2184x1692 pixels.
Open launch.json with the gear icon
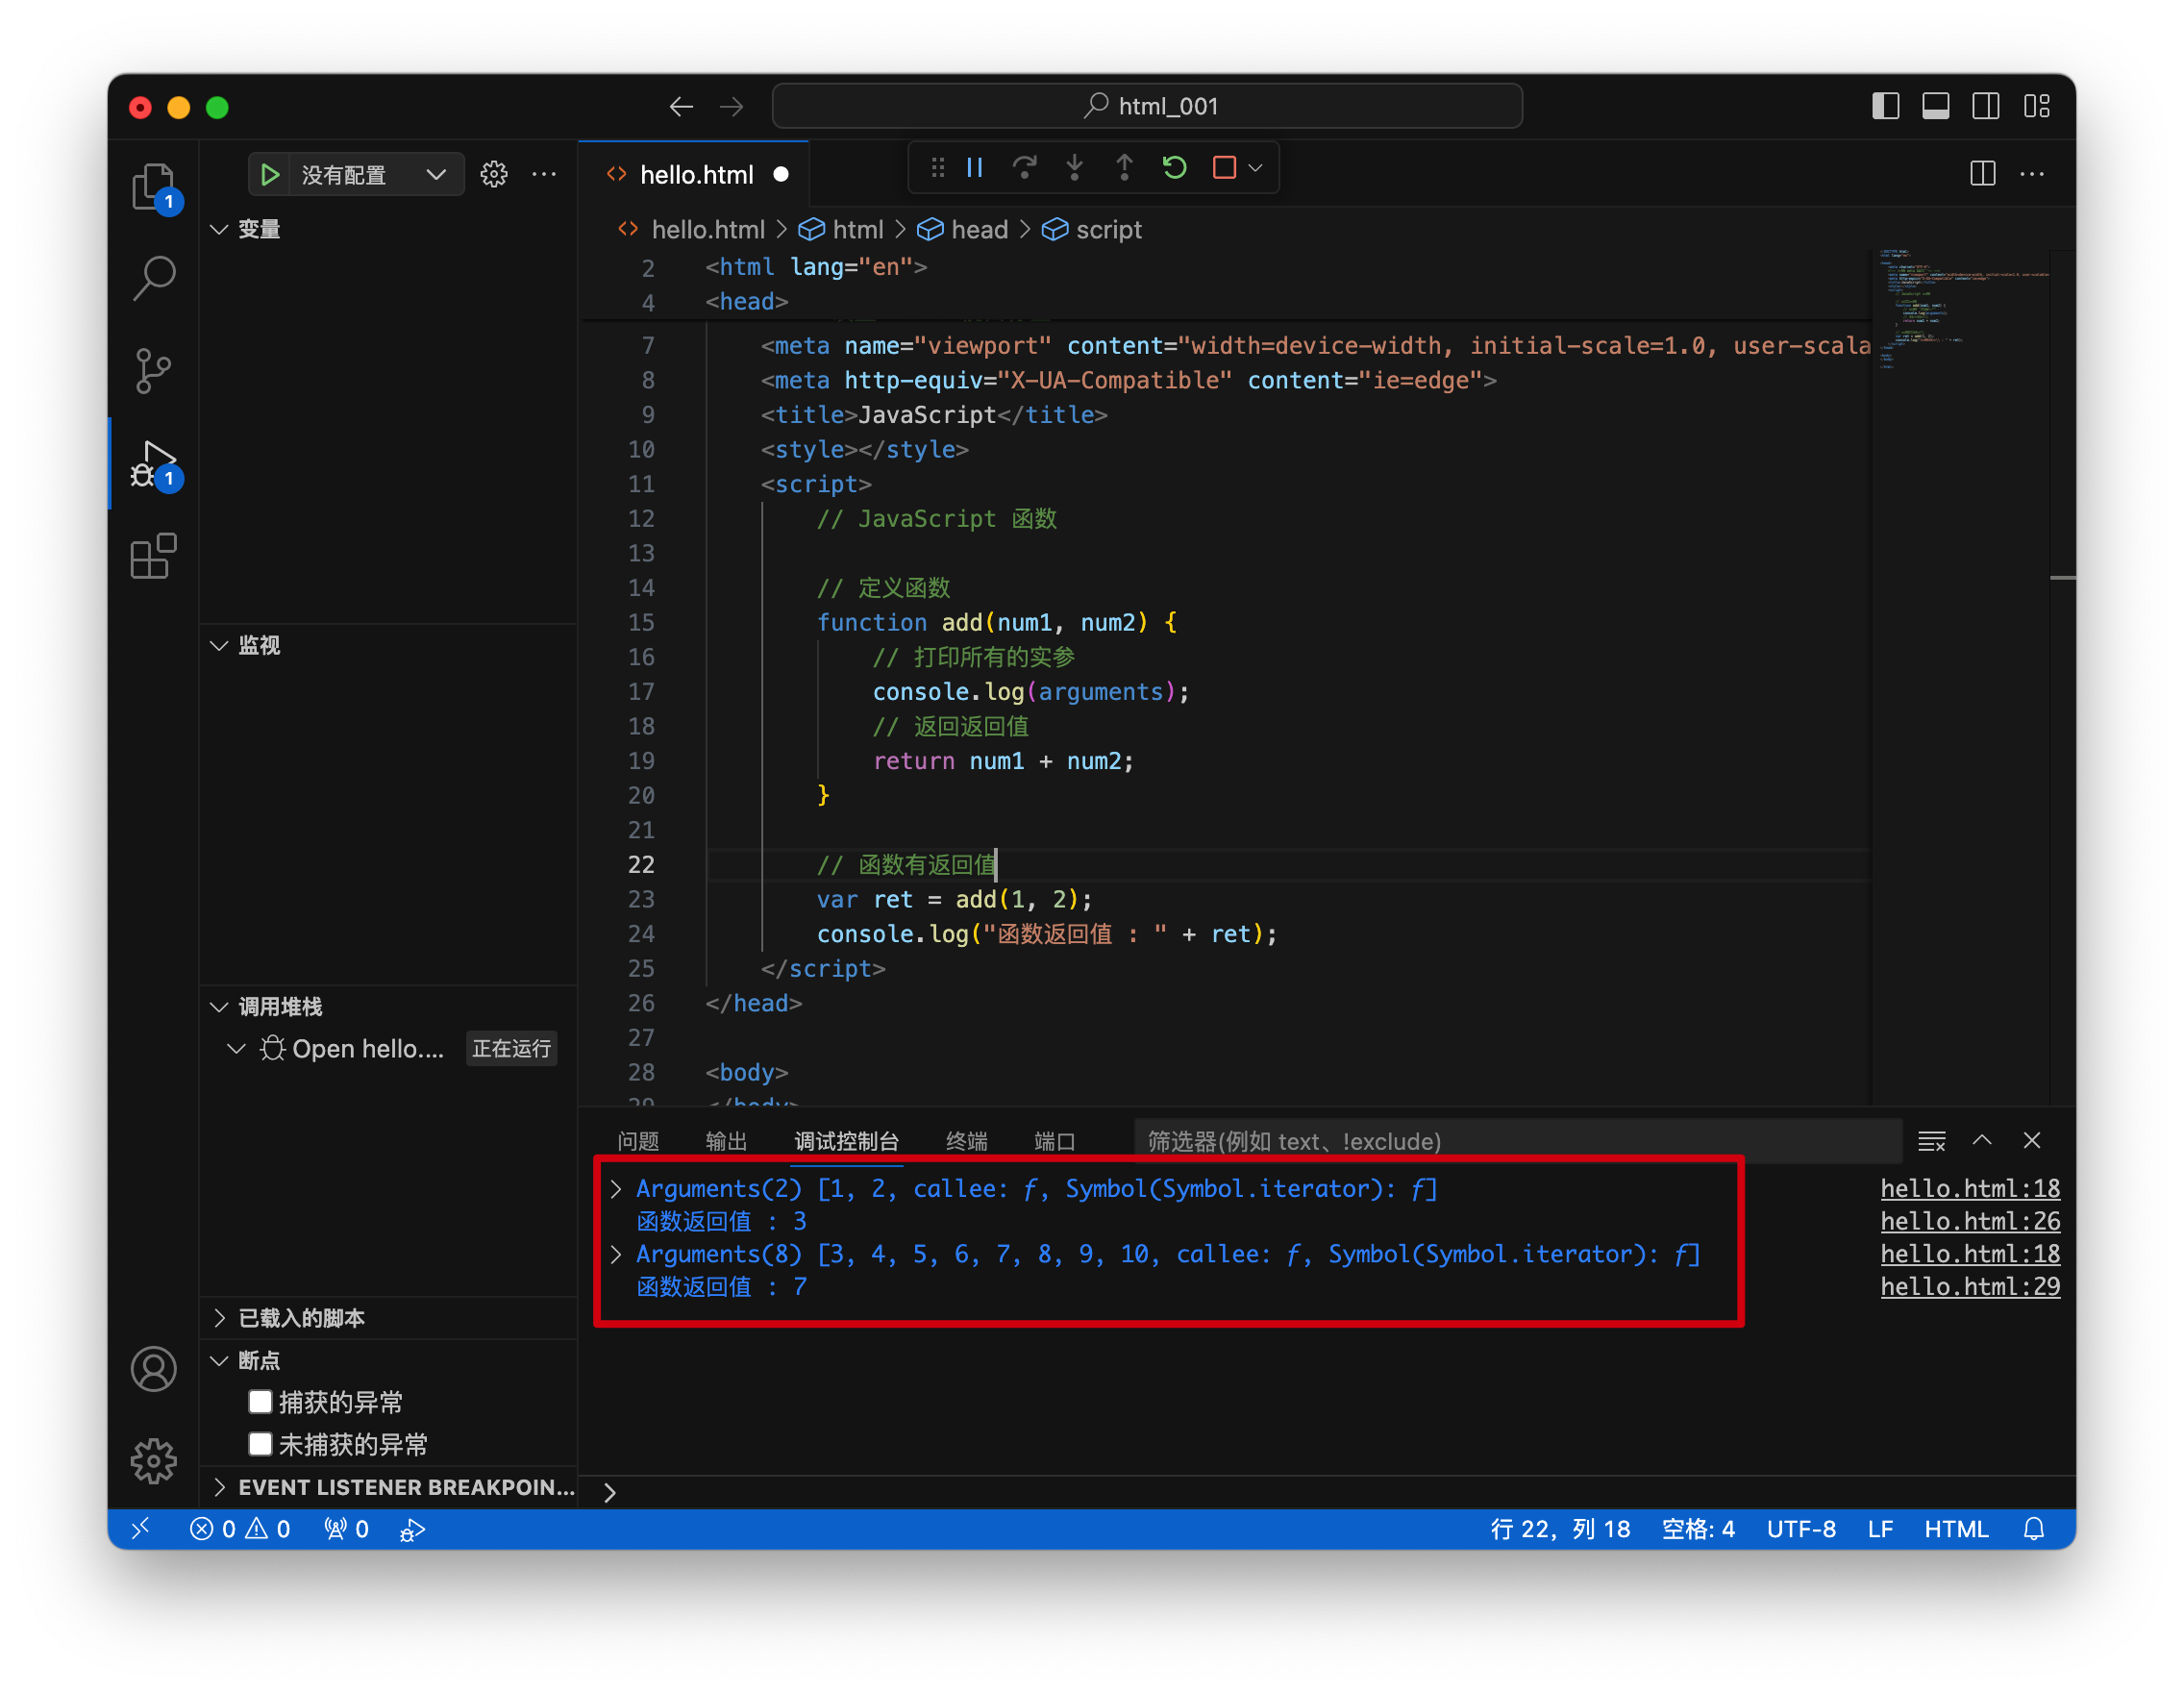tap(494, 175)
